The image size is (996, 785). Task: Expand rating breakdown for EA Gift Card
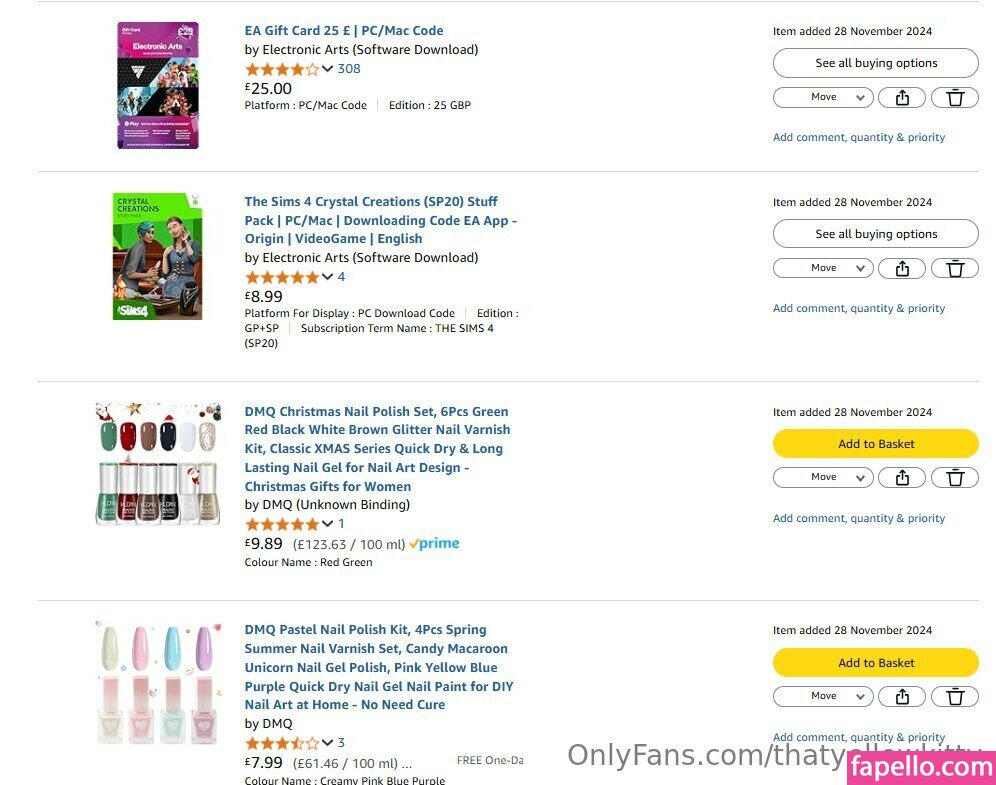coord(327,69)
